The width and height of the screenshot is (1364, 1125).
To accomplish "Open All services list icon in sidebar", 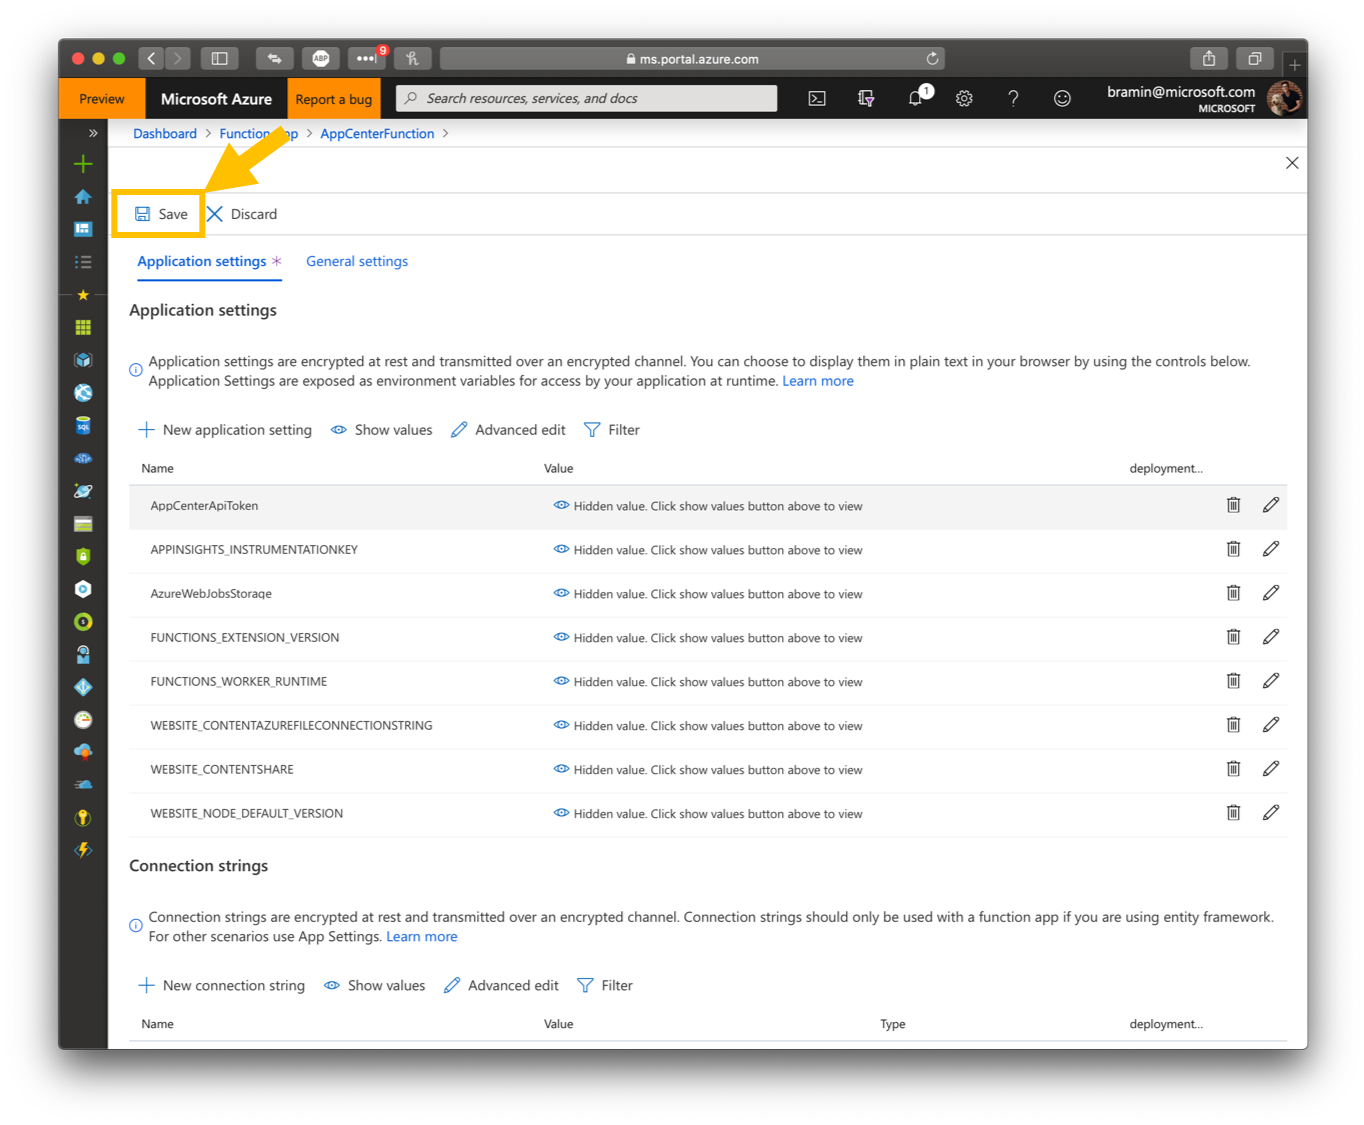I will point(83,262).
